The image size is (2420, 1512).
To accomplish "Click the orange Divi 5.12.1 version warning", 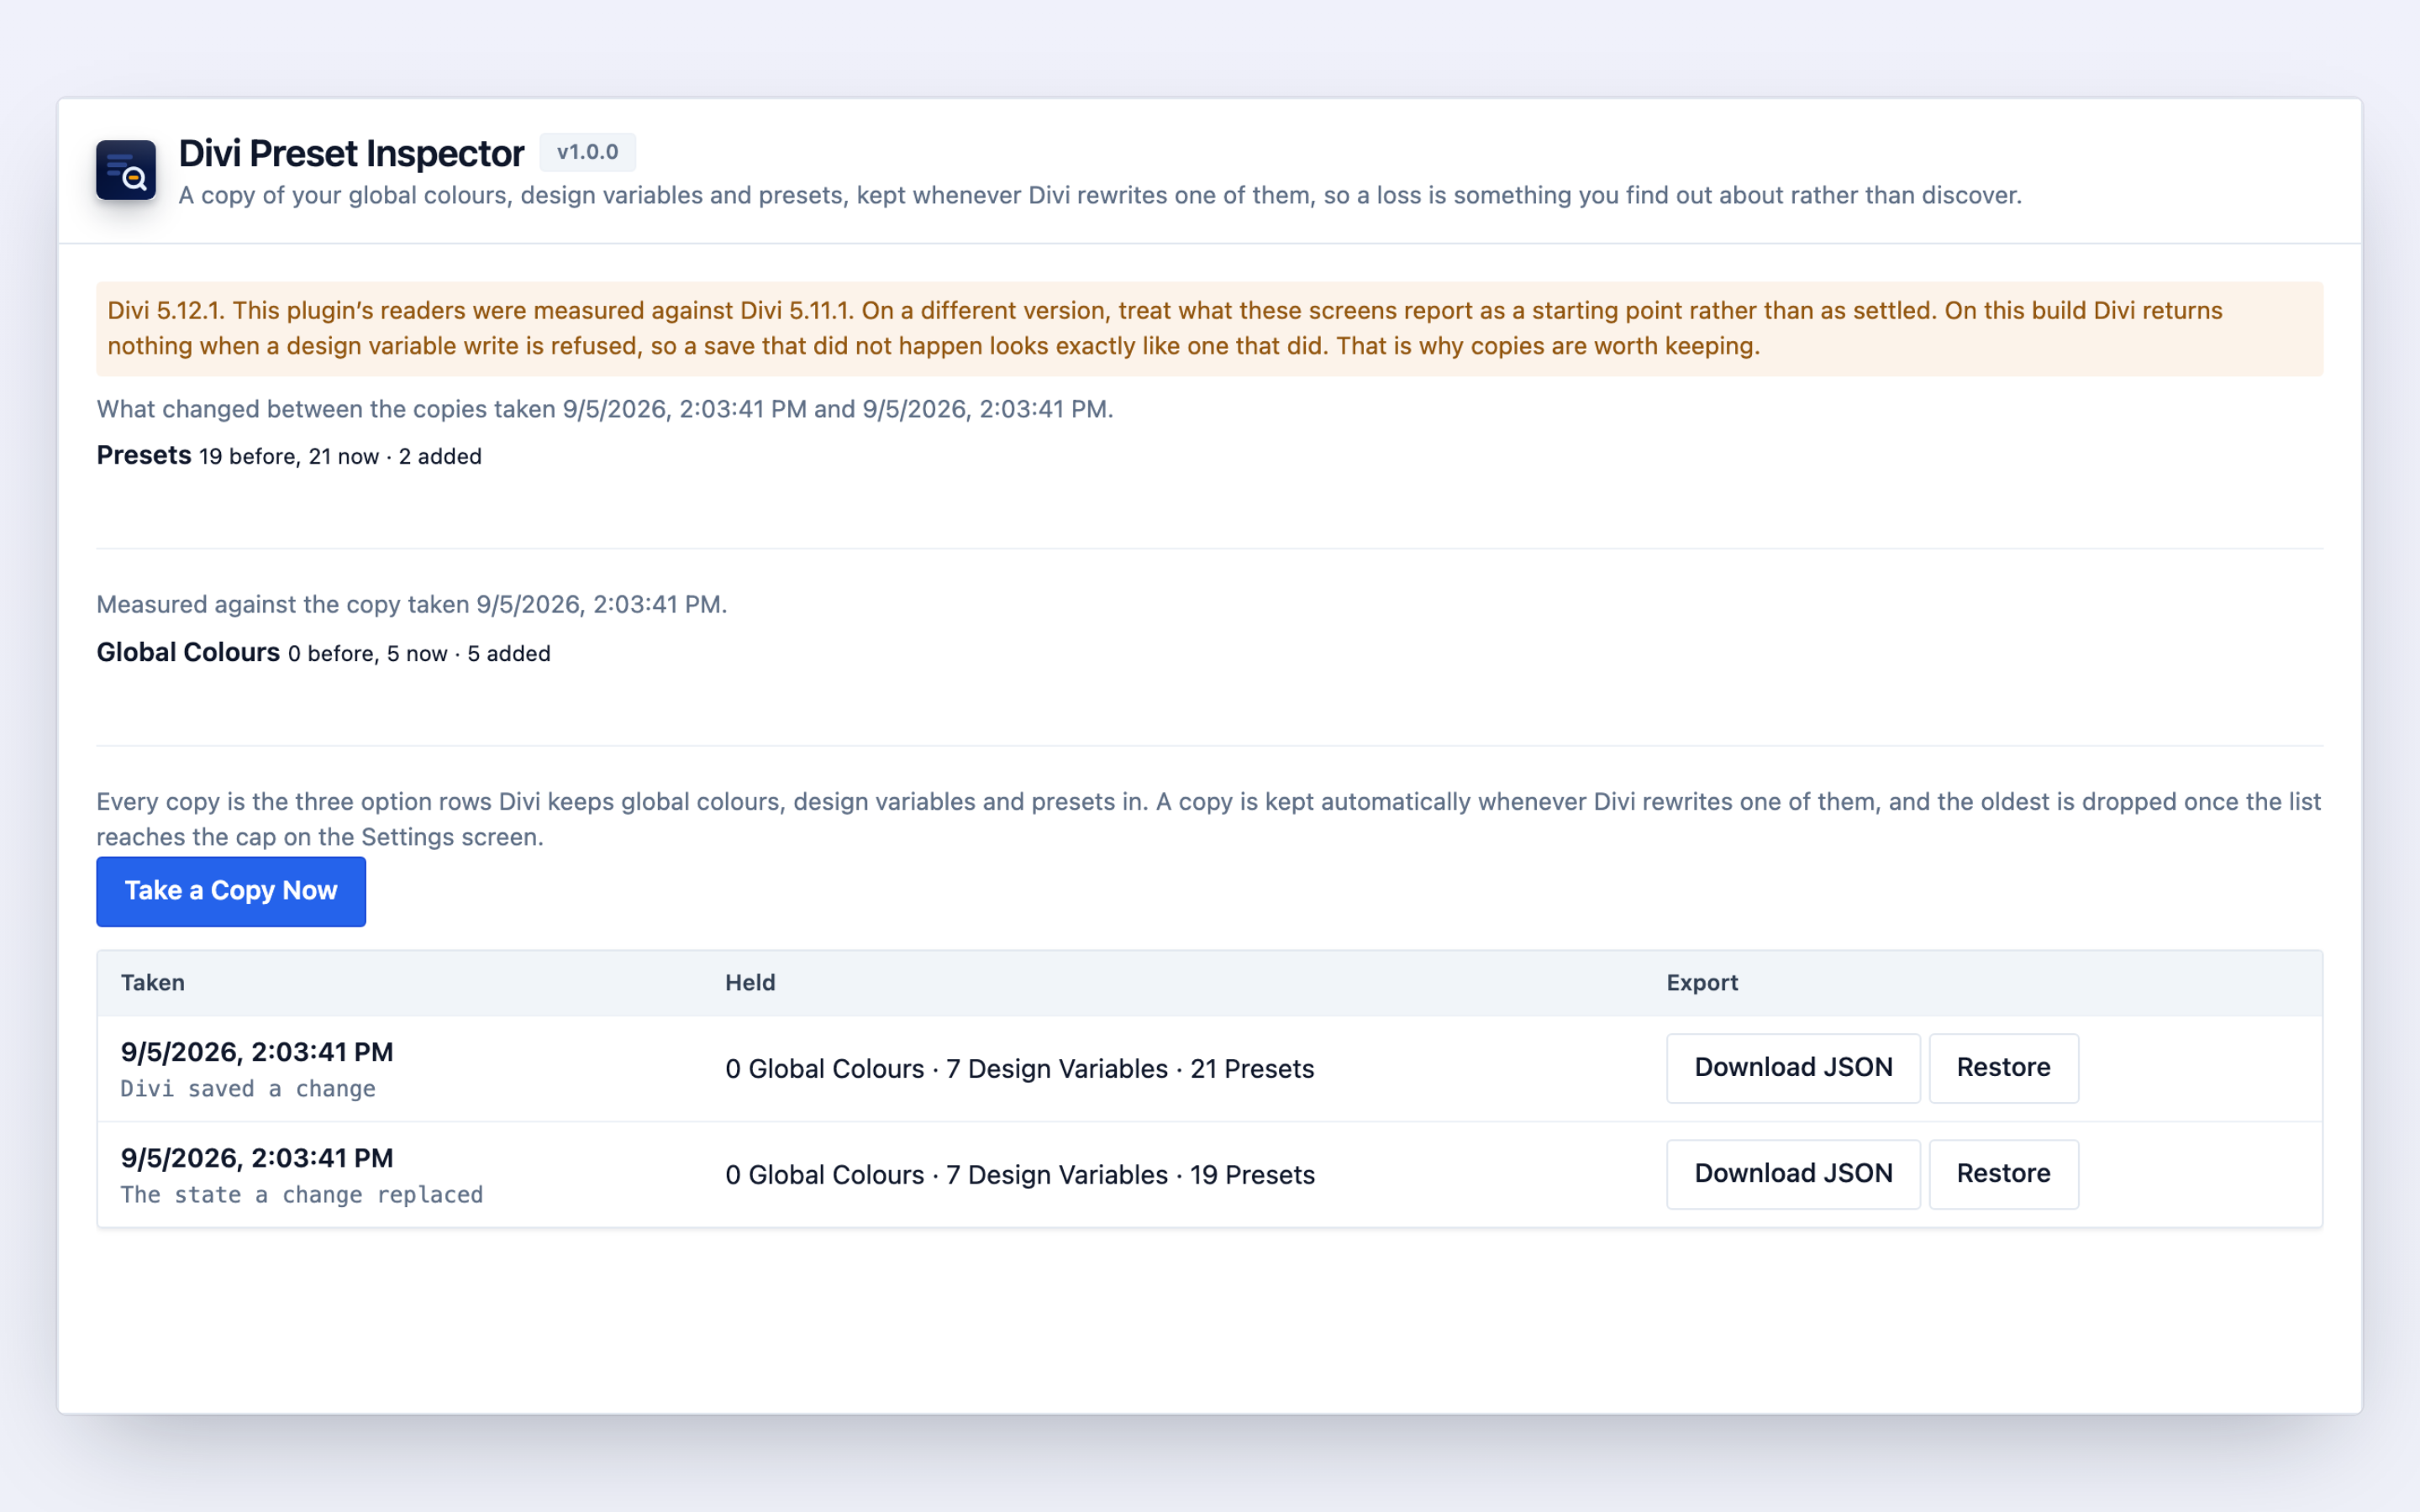I will point(1210,328).
